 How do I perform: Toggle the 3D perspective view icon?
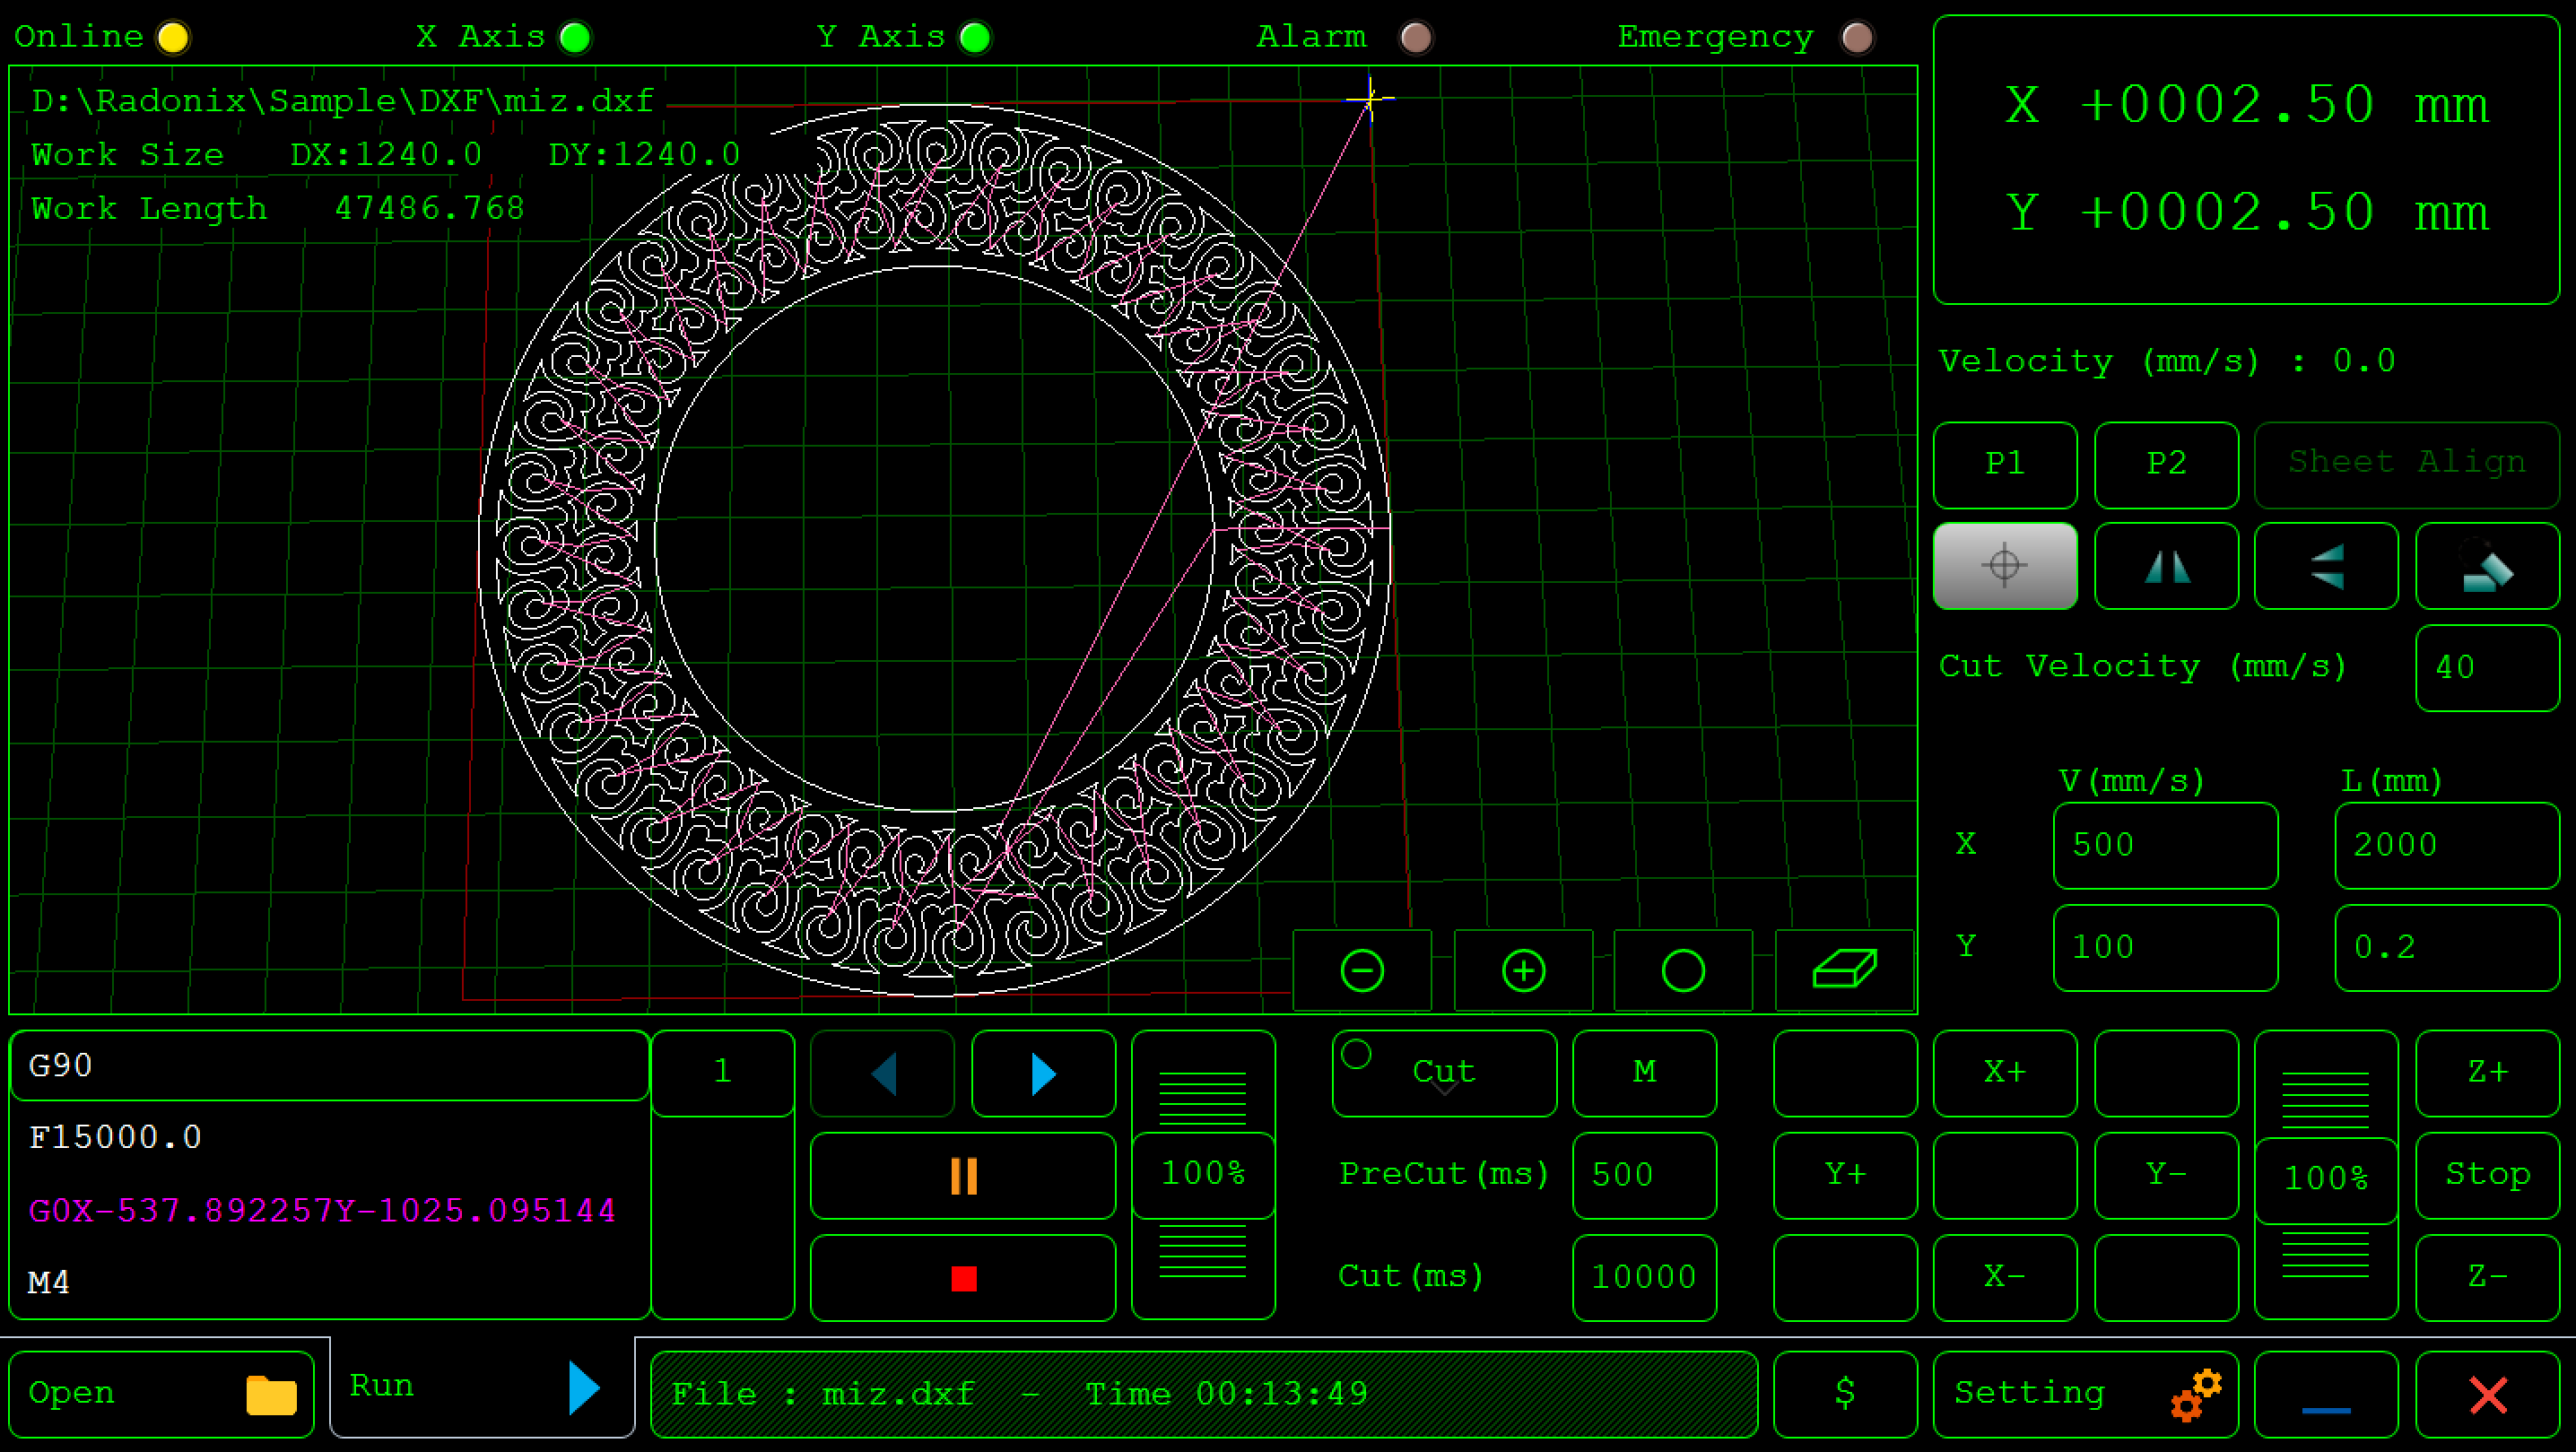[x=1844, y=970]
